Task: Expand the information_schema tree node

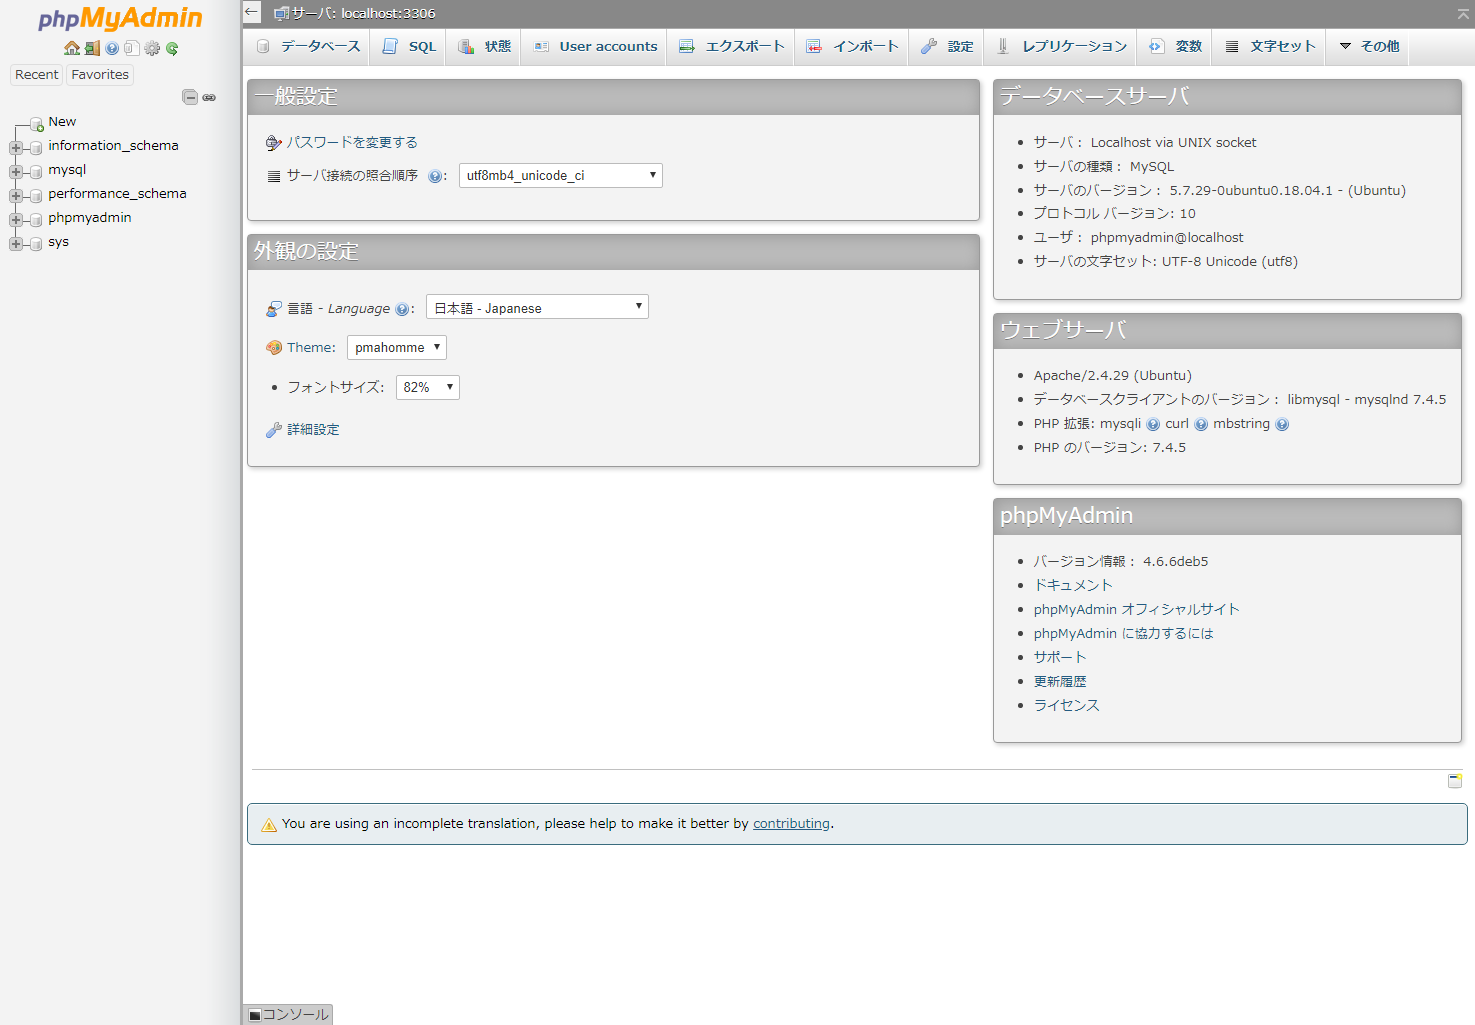Action: click(x=15, y=147)
